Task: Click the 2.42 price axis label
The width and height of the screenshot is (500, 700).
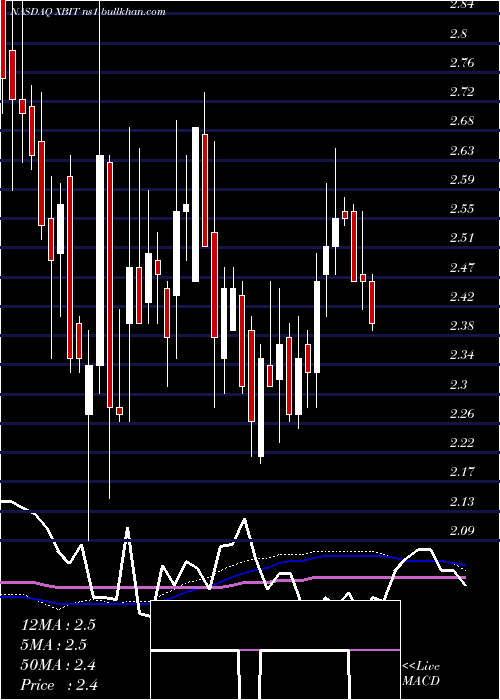Action: (462, 297)
